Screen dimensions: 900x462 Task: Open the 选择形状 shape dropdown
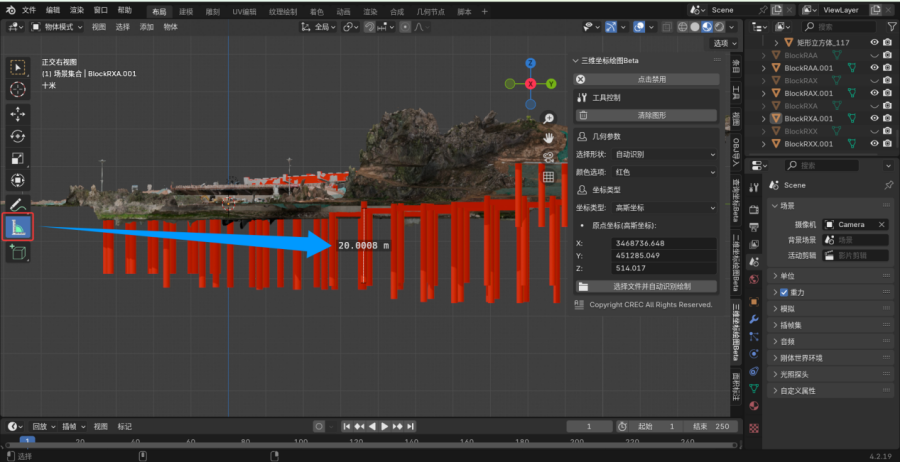click(667, 155)
